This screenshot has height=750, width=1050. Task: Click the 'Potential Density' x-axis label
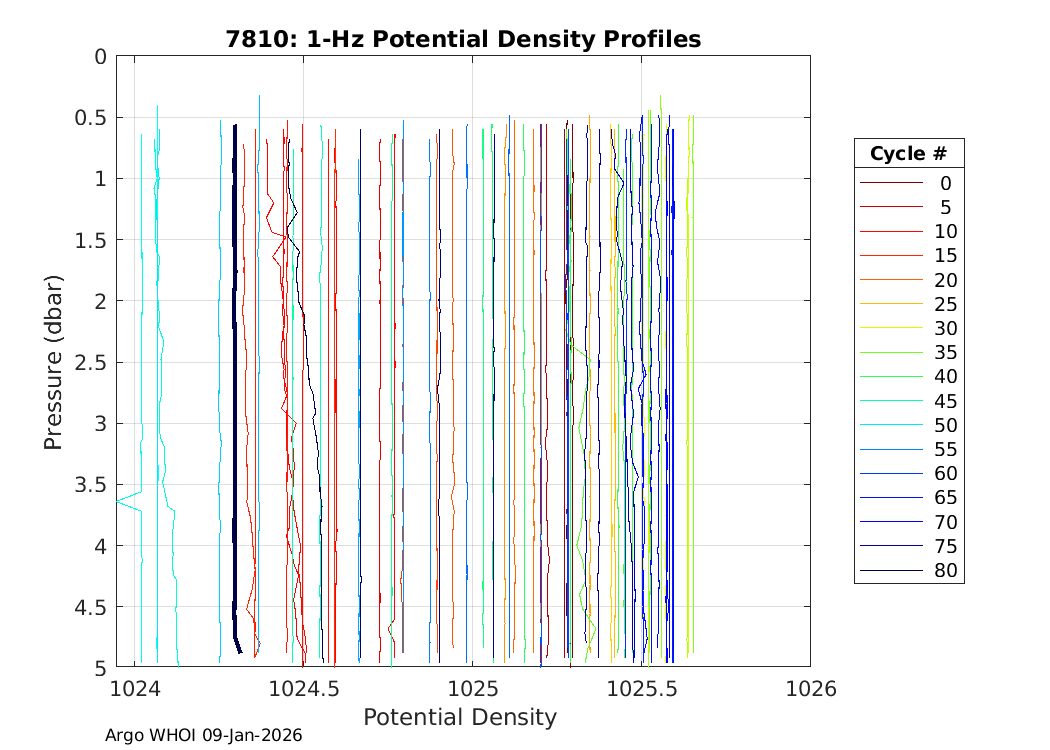pos(459,717)
